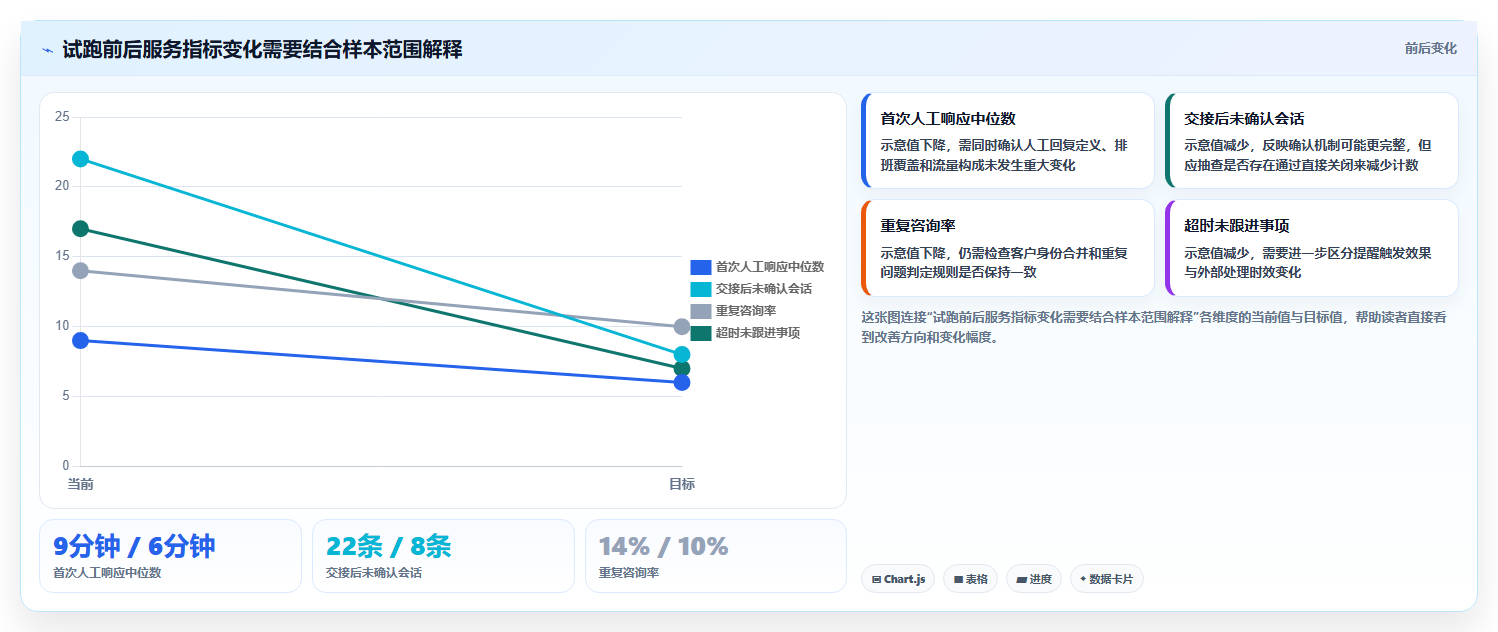Open the 重复咨询率 explanation card

(x=1007, y=248)
